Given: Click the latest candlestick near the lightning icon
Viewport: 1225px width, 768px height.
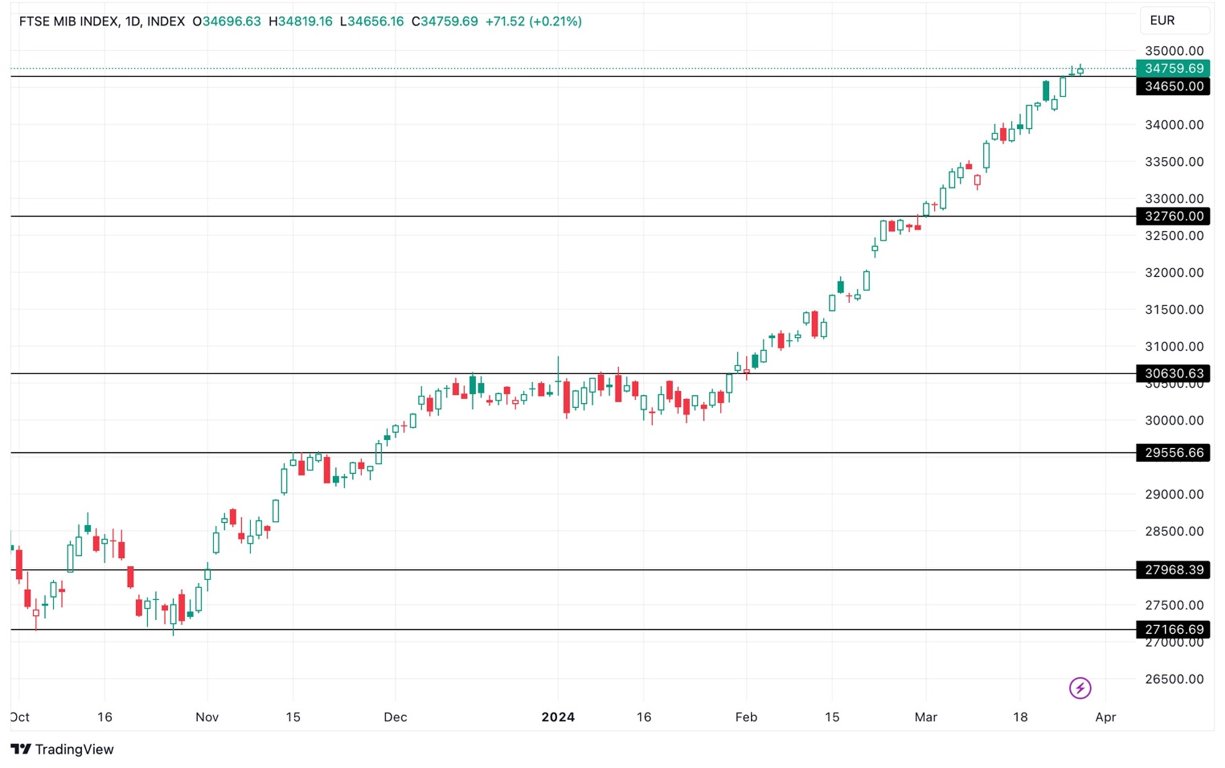Looking at the screenshot, I should click(x=1078, y=70).
